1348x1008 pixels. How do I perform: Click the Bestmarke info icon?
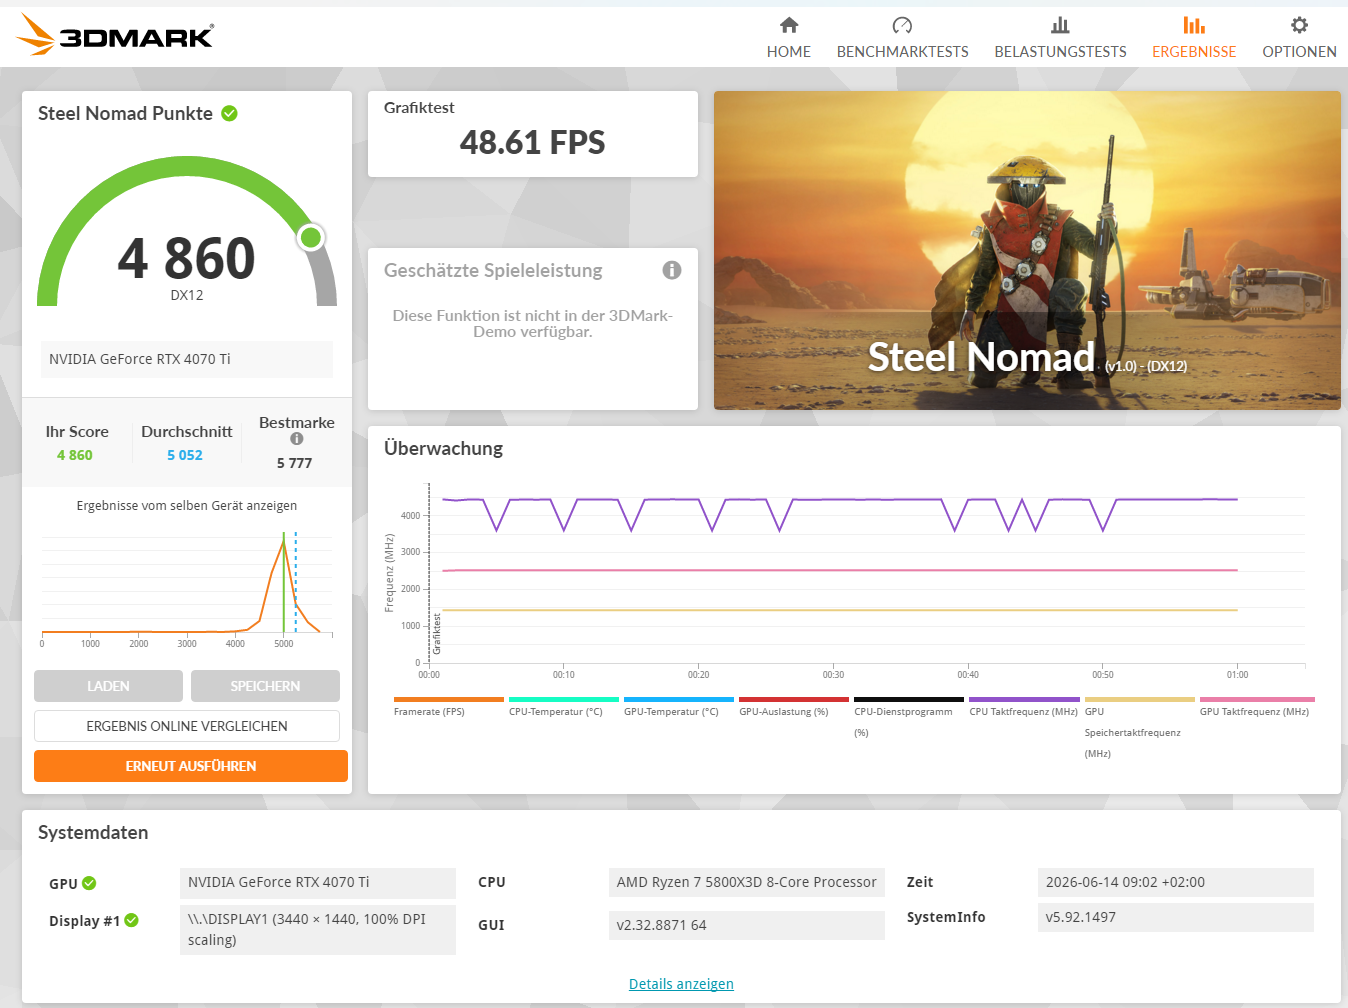pos(296,439)
